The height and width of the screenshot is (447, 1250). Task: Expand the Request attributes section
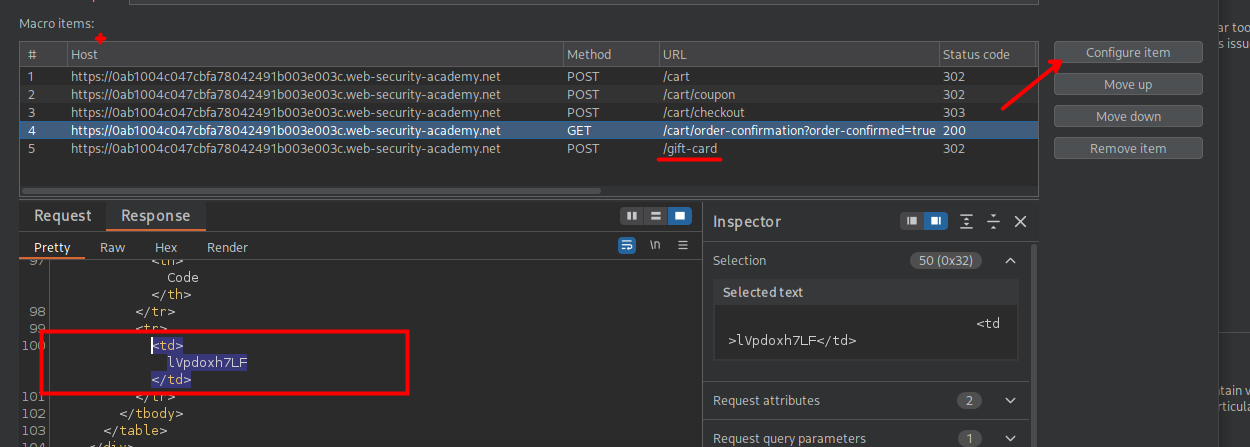pos(1010,401)
